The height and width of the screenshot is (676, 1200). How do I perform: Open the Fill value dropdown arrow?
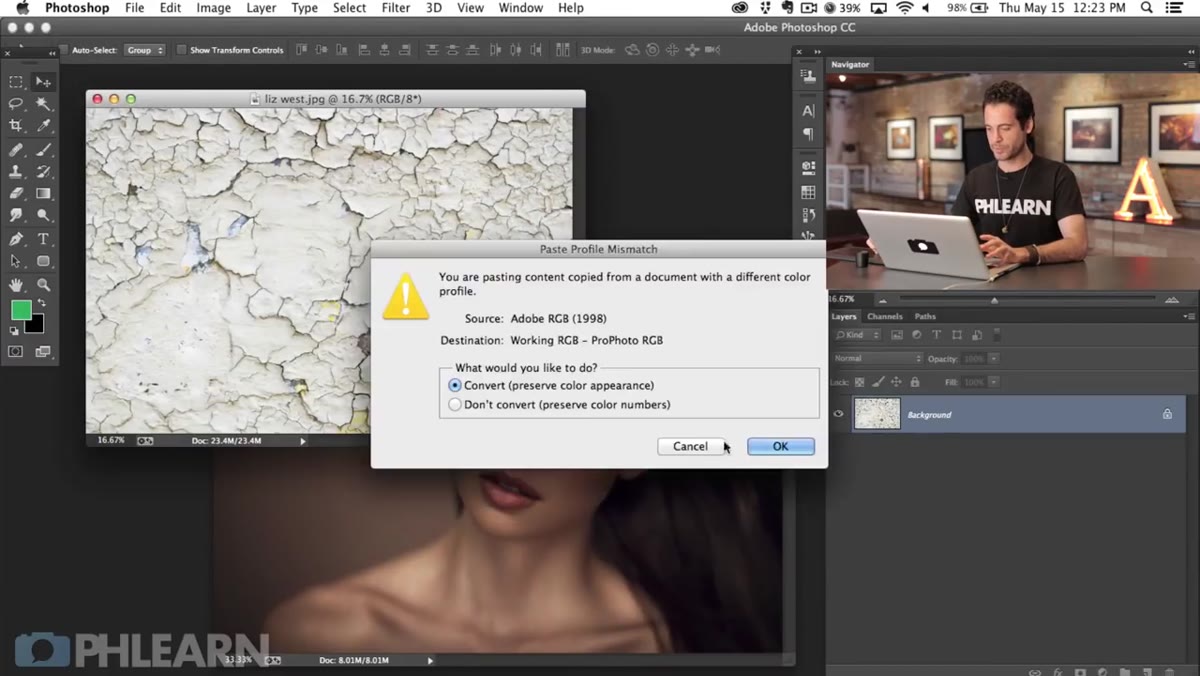click(994, 382)
